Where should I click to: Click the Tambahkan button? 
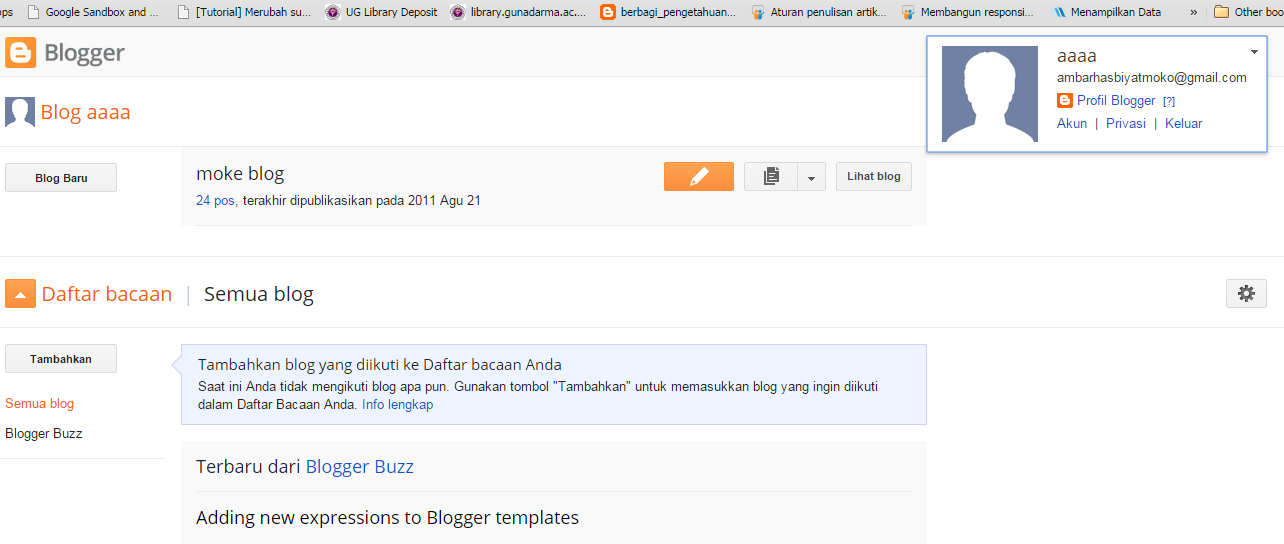click(61, 359)
